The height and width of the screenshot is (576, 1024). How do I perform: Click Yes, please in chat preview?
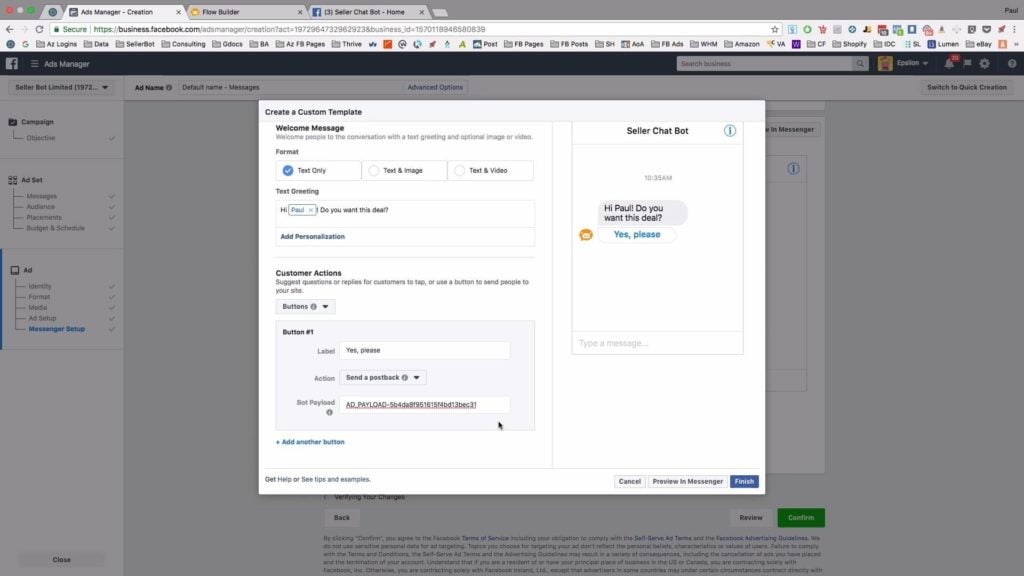[x=637, y=234]
